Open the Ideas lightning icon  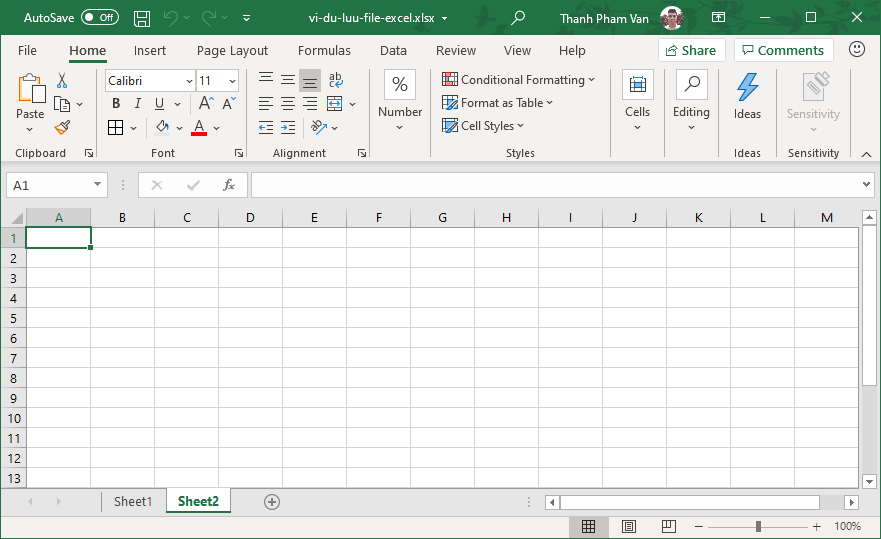click(x=747, y=87)
